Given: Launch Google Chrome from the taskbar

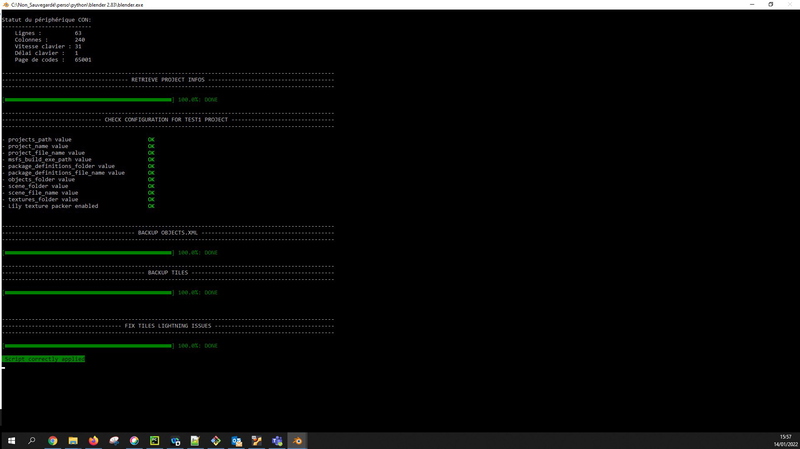Looking at the screenshot, I should tap(52, 440).
